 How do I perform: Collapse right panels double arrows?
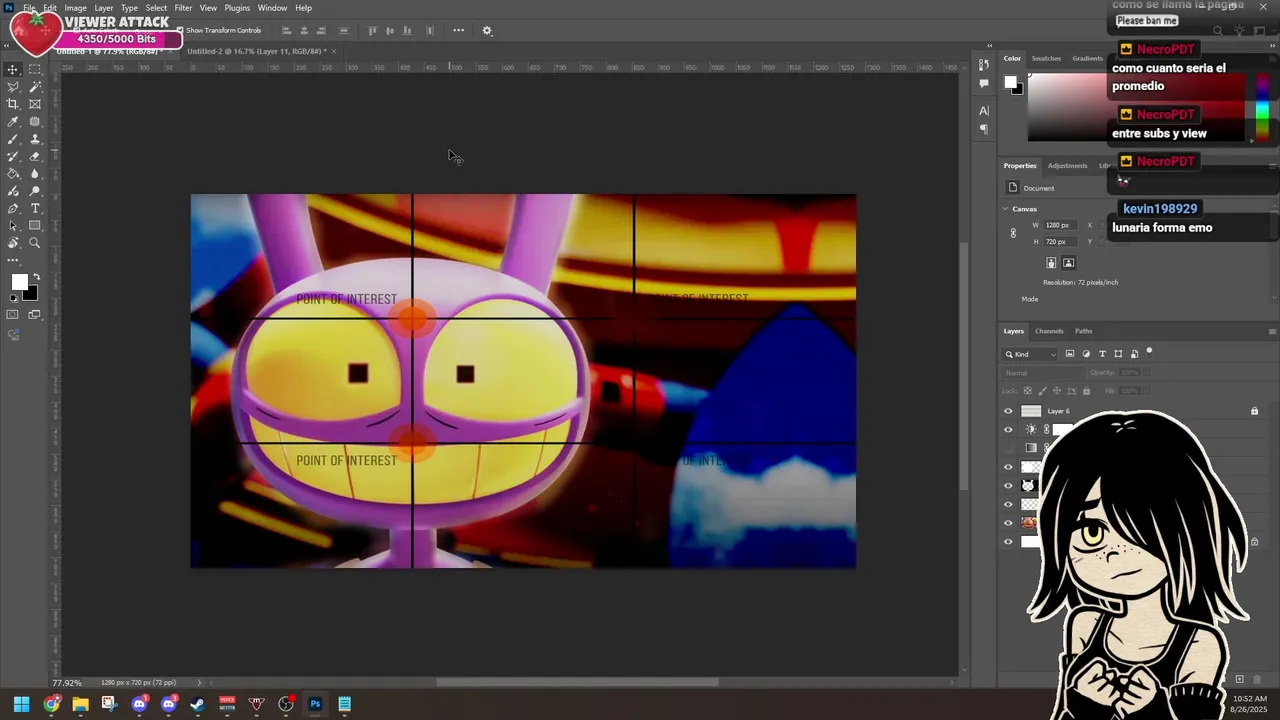(1271, 46)
